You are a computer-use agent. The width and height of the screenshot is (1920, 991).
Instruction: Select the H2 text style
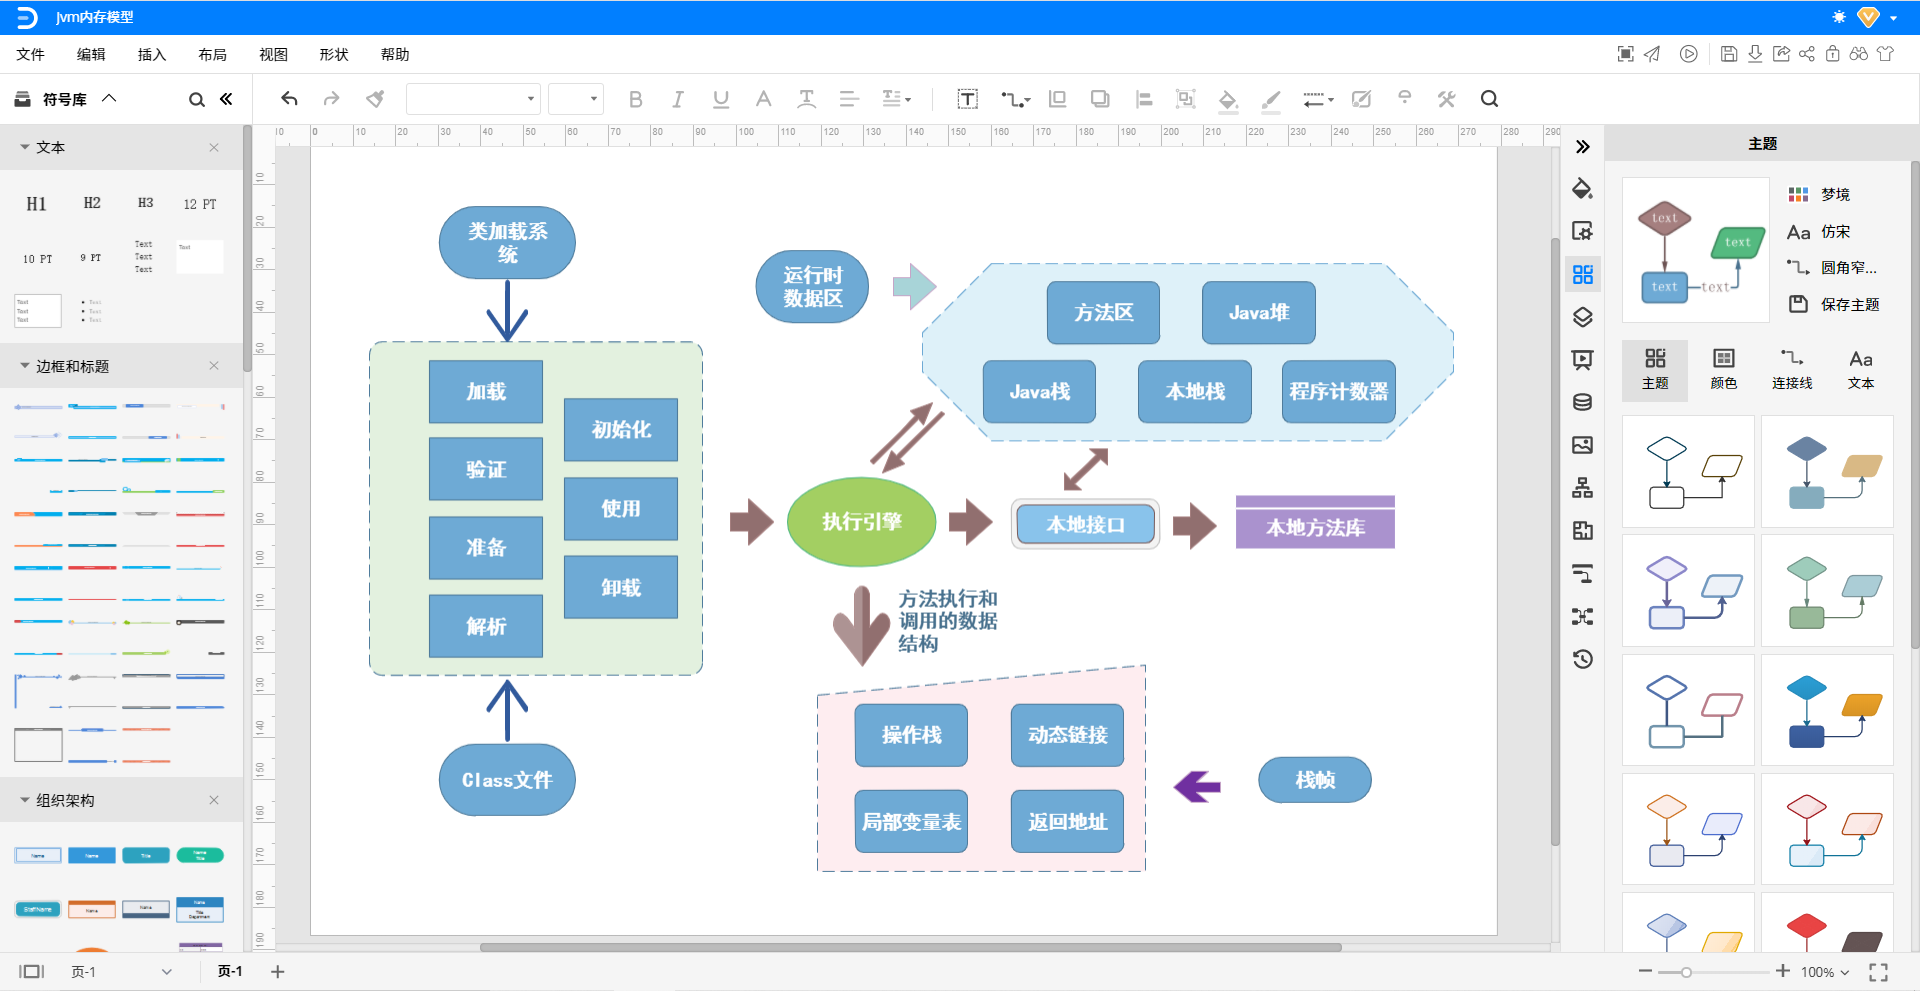click(92, 203)
